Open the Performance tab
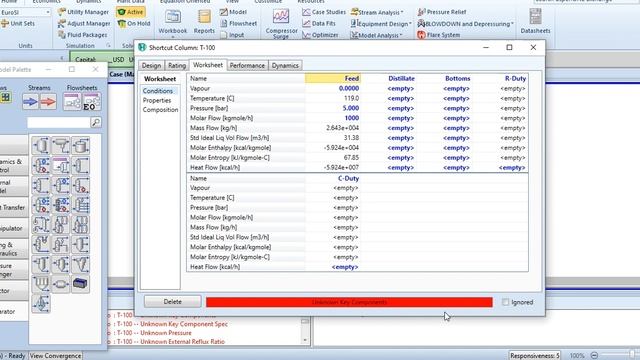This screenshot has height=360, width=640. (x=247, y=65)
